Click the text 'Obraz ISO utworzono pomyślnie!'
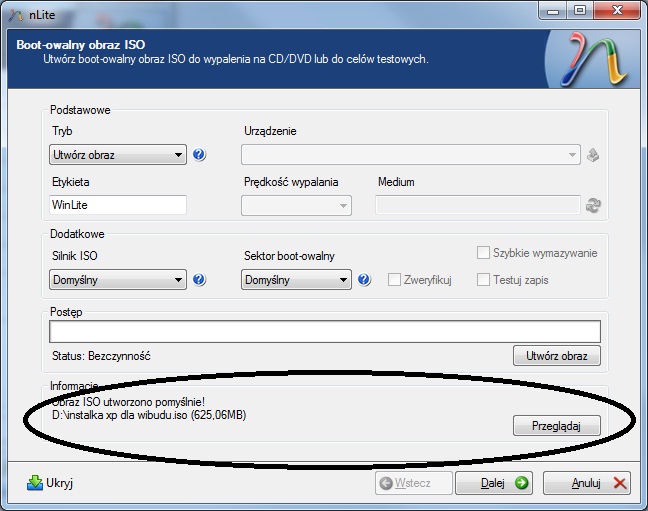This screenshot has width=648, height=511. coord(129,402)
